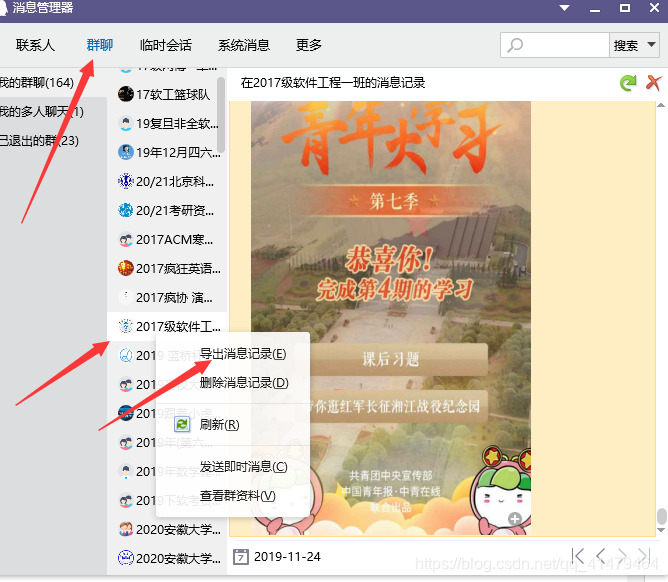
Task: Click the 搜索 button
Action: [626, 45]
